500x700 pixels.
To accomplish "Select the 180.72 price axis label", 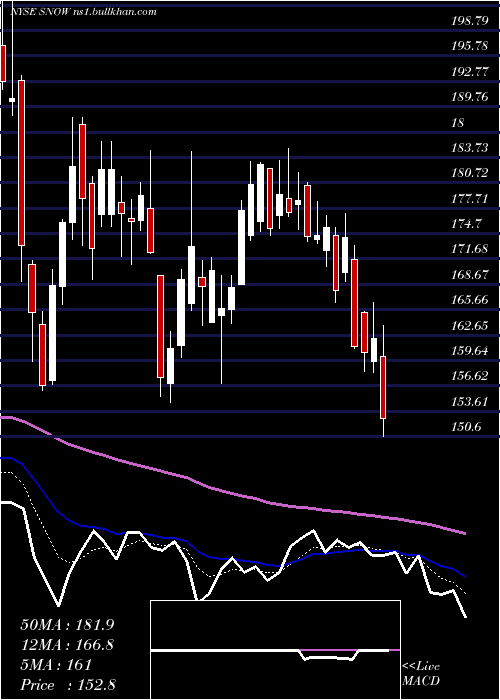I will [470, 173].
